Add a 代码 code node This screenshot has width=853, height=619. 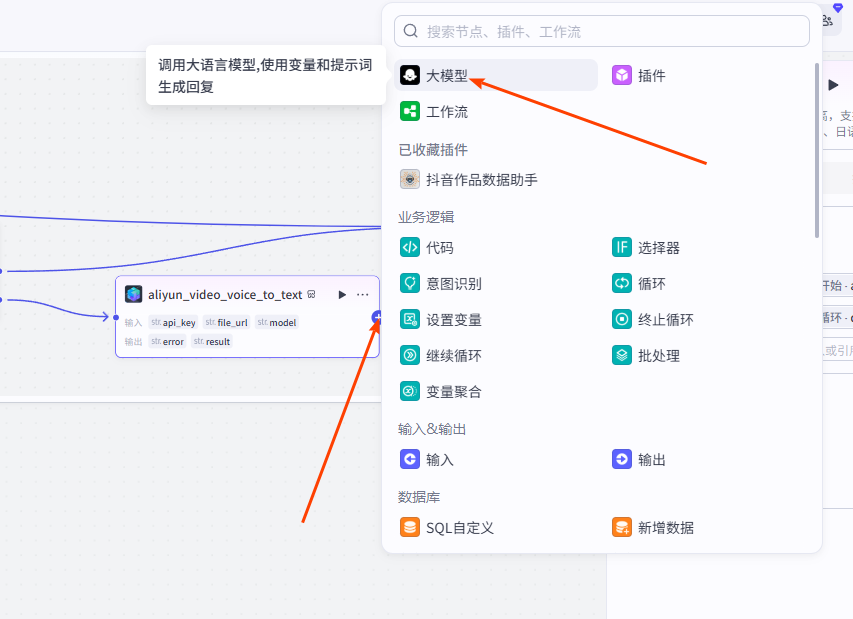426,247
